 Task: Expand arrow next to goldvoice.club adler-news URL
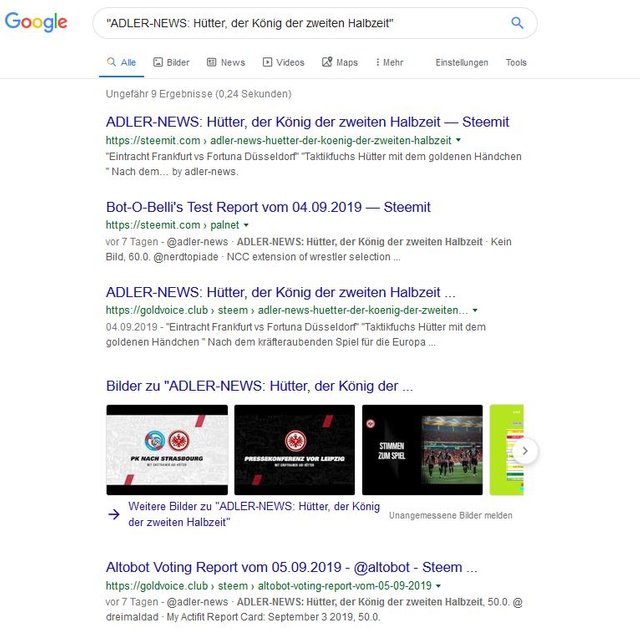click(475, 310)
